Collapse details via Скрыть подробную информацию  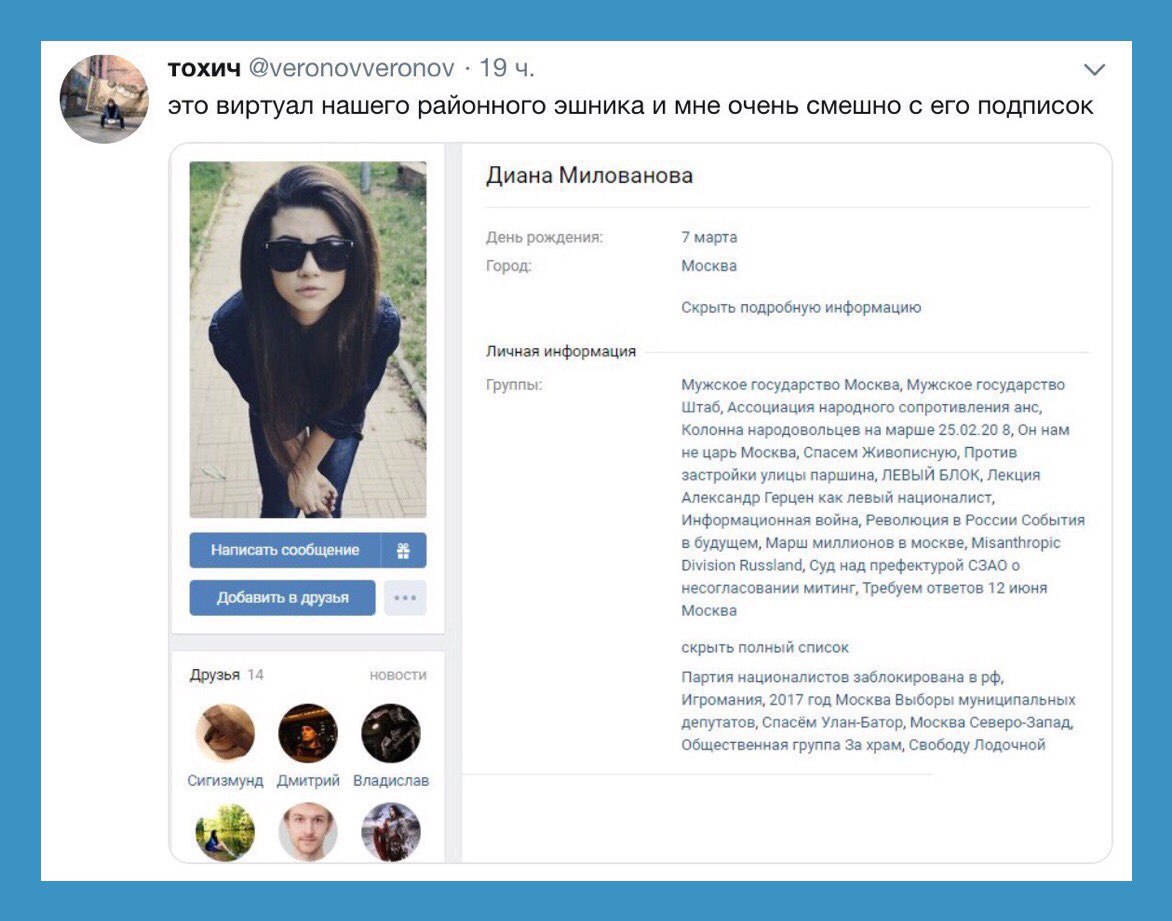(x=801, y=307)
